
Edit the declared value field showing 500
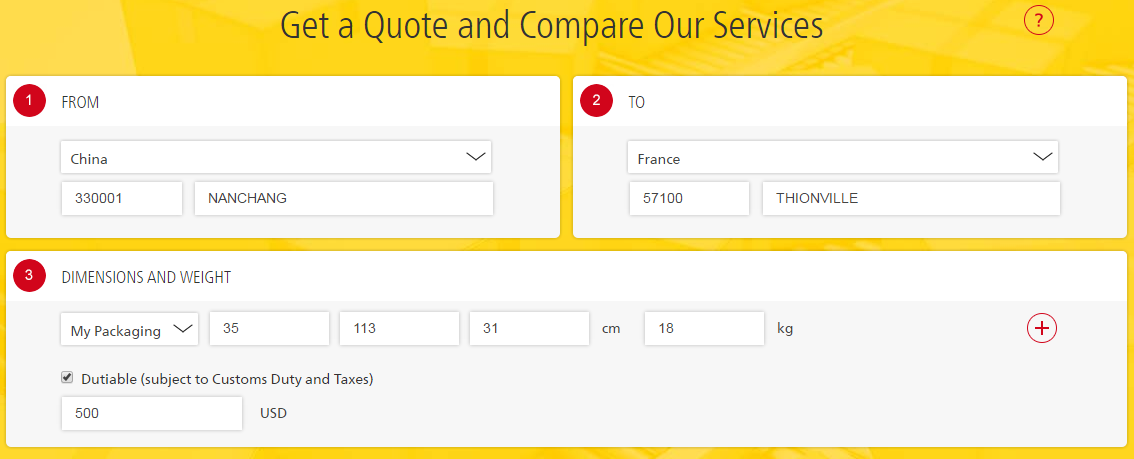click(152, 413)
